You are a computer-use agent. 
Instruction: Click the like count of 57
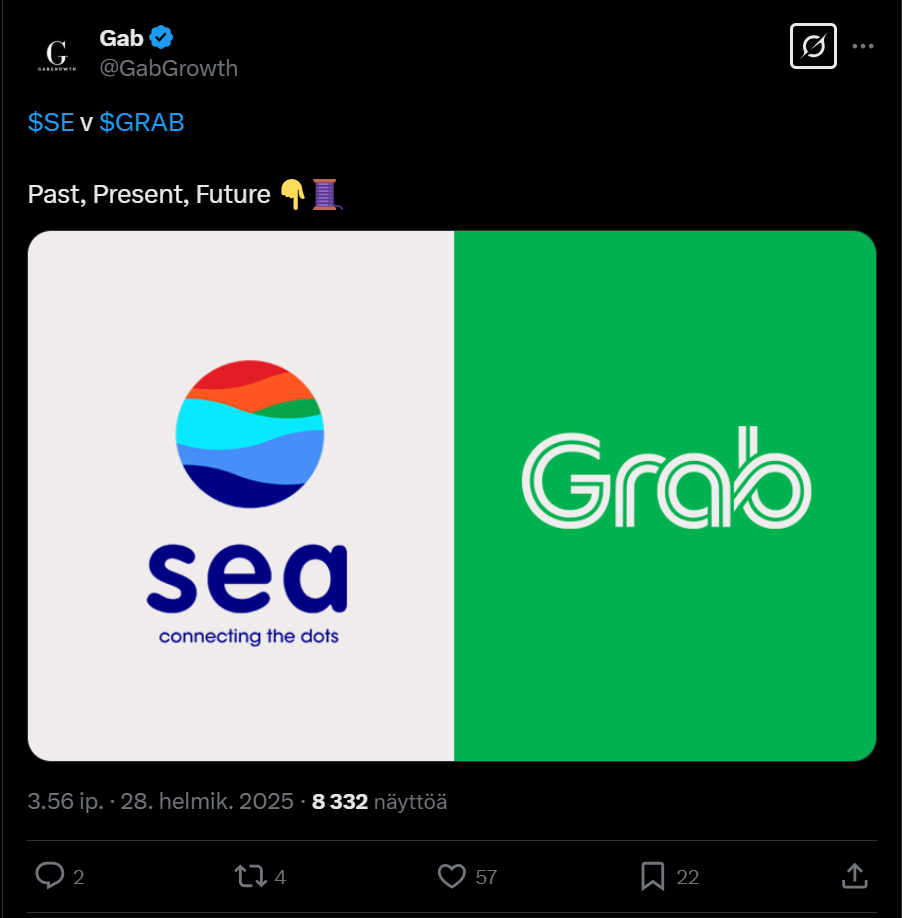coord(486,878)
